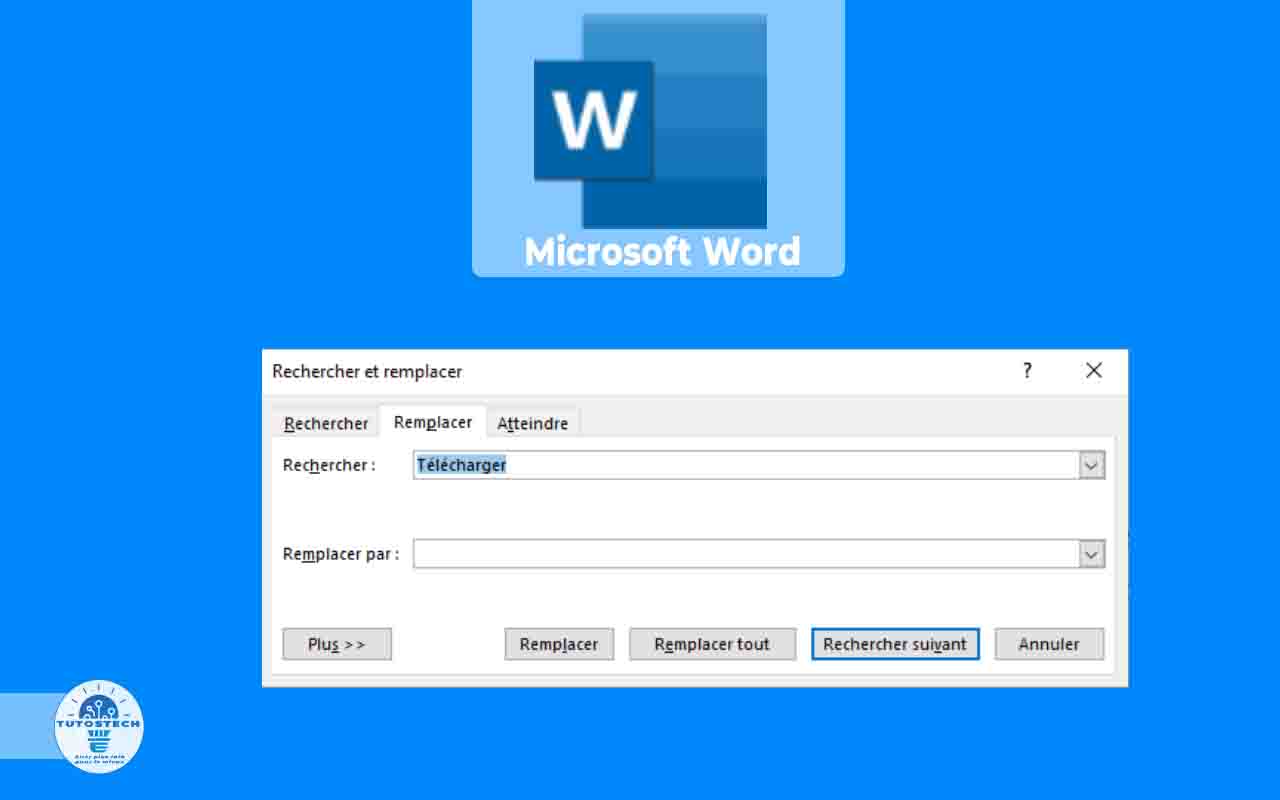
Task: Click the "Rechercher :" field label
Action: (x=329, y=465)
